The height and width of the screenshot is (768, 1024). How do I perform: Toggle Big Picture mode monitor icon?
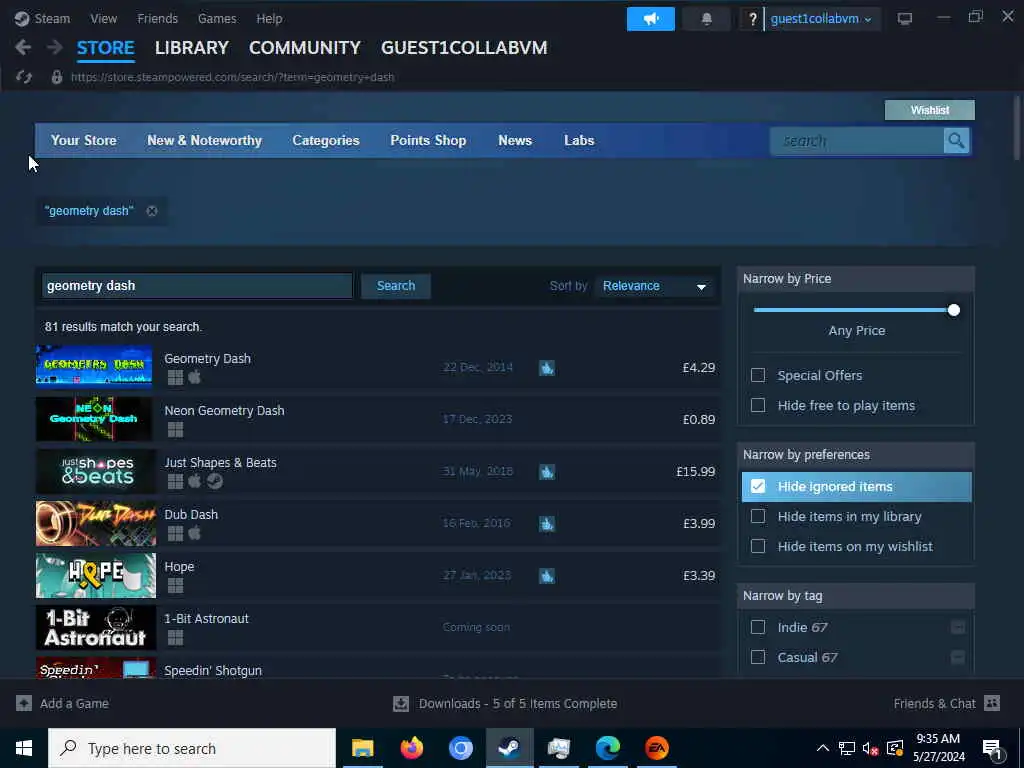coord(904,18)
